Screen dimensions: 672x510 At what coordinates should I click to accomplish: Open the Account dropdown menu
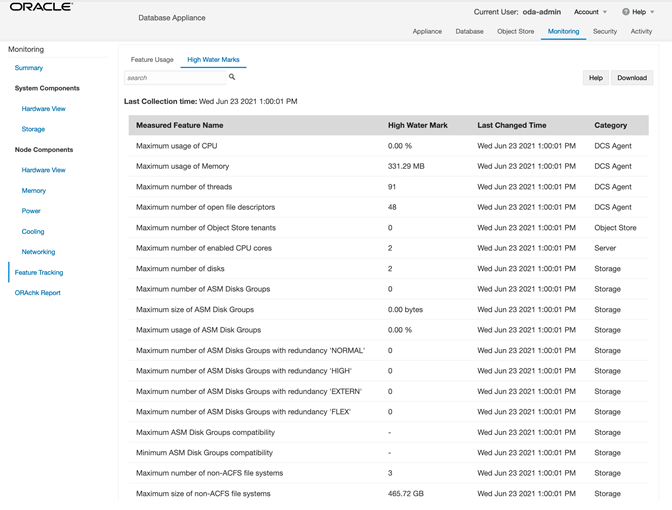click(590, 12)
